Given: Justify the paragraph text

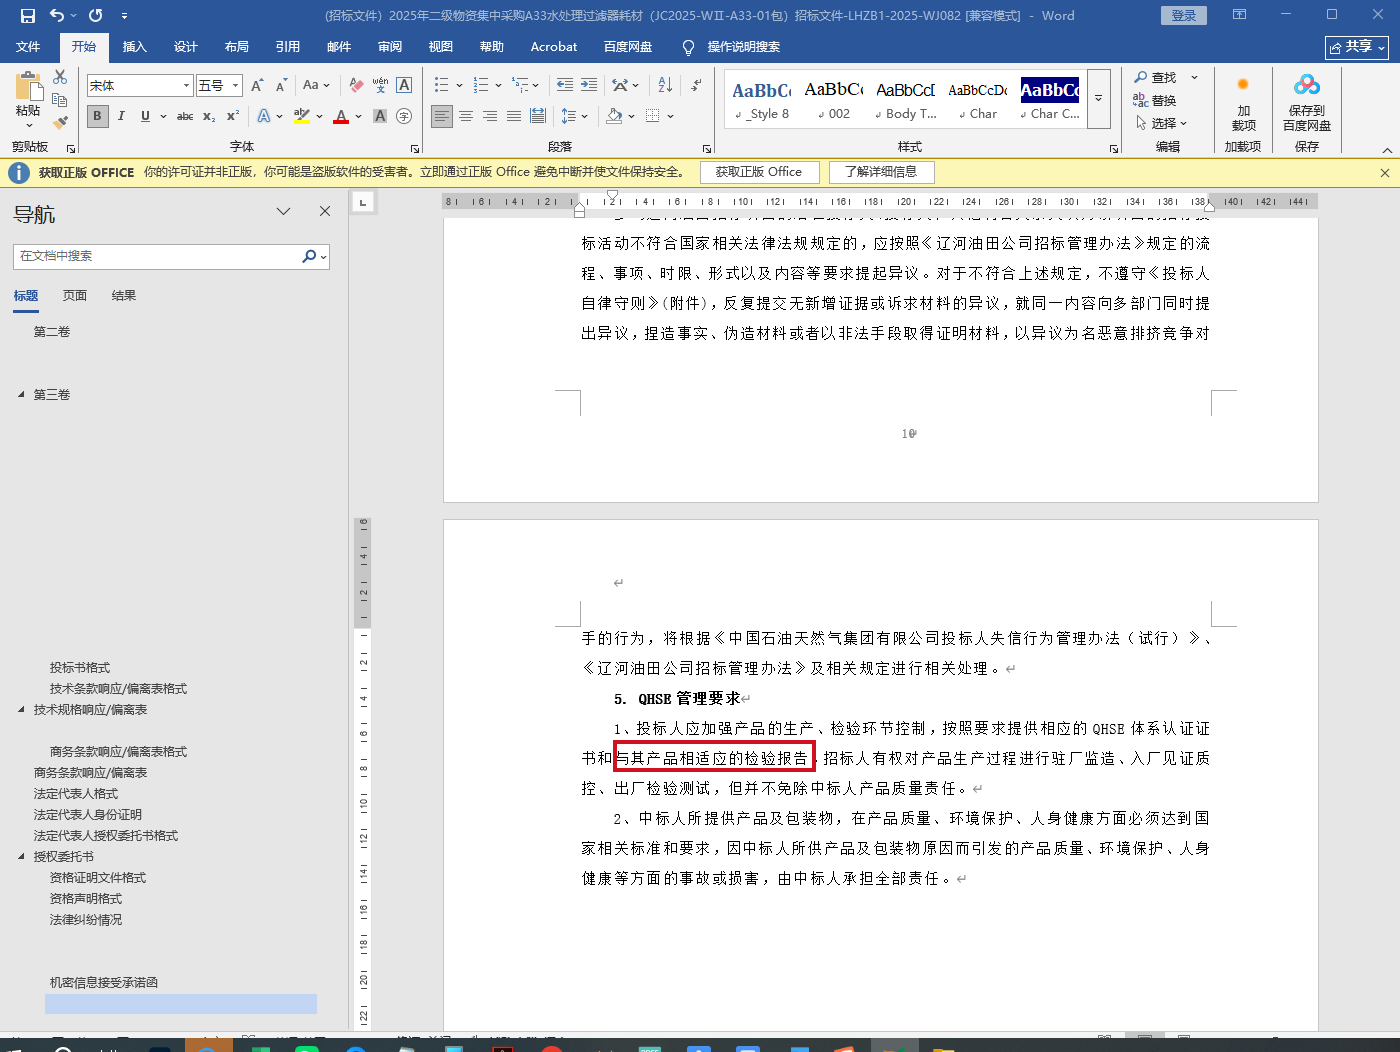Looking at the screenshot, I should (x=514, y=116).
